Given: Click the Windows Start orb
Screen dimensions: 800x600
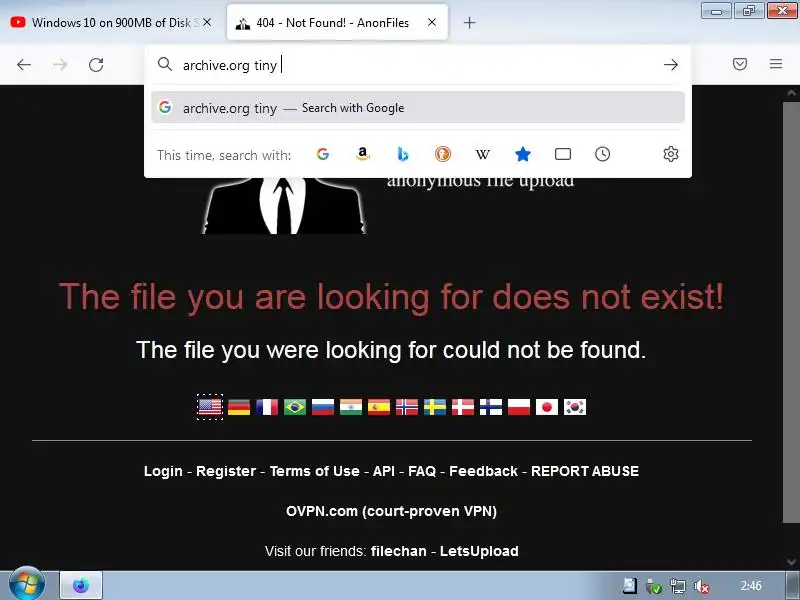Looking at the screenshot, I should pyautogui.click(x=27, y=583).
